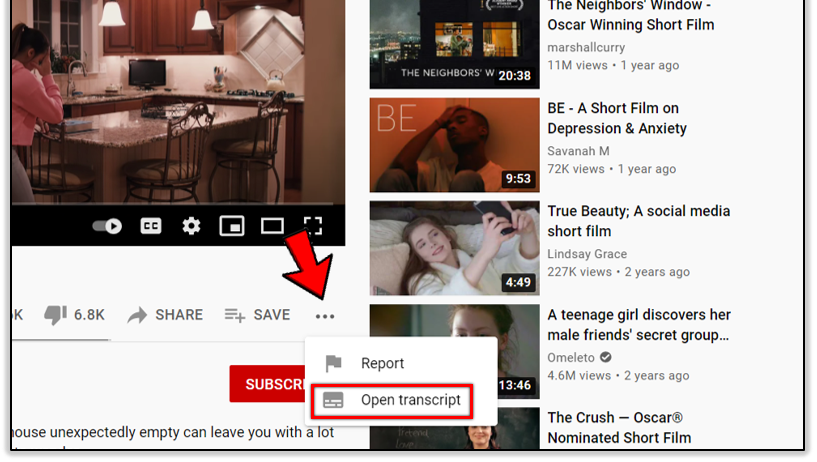This screenshot has height=462, width=817.
Task: Click the 6.8K dislike count
Action: tap(89, 315)
